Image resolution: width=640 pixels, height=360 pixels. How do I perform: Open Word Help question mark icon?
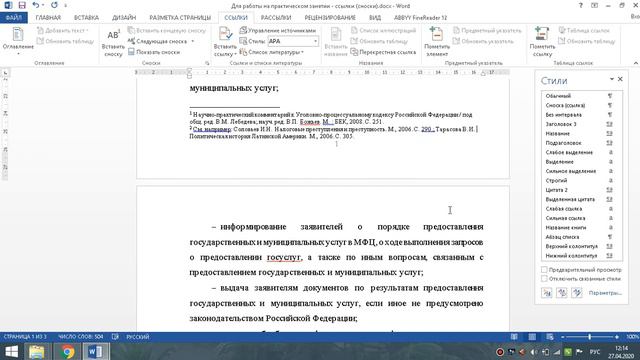pyautogui.click(x=580, y=6)
